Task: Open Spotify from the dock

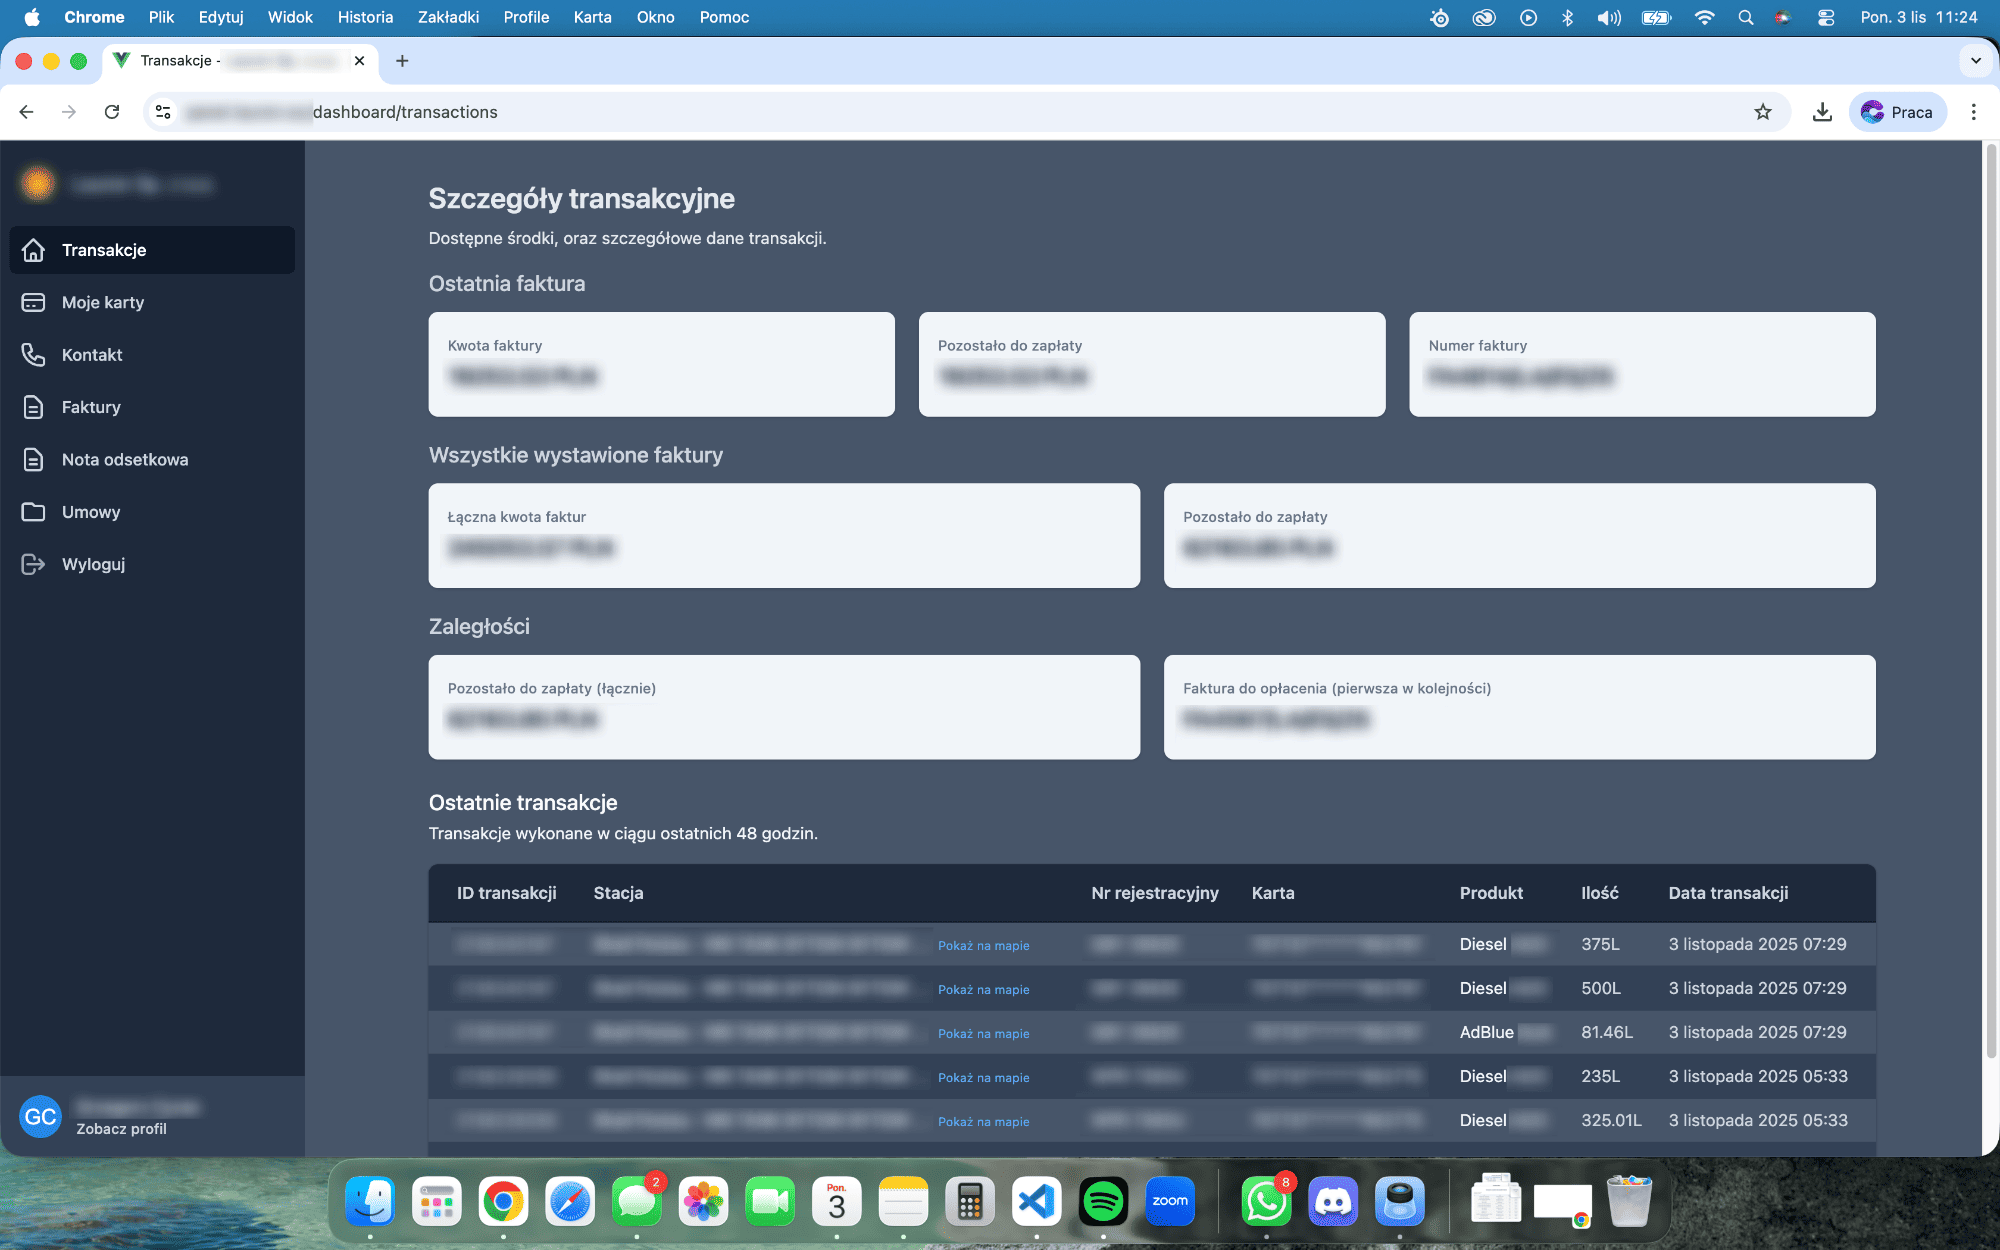Action: (1103, 1201)
